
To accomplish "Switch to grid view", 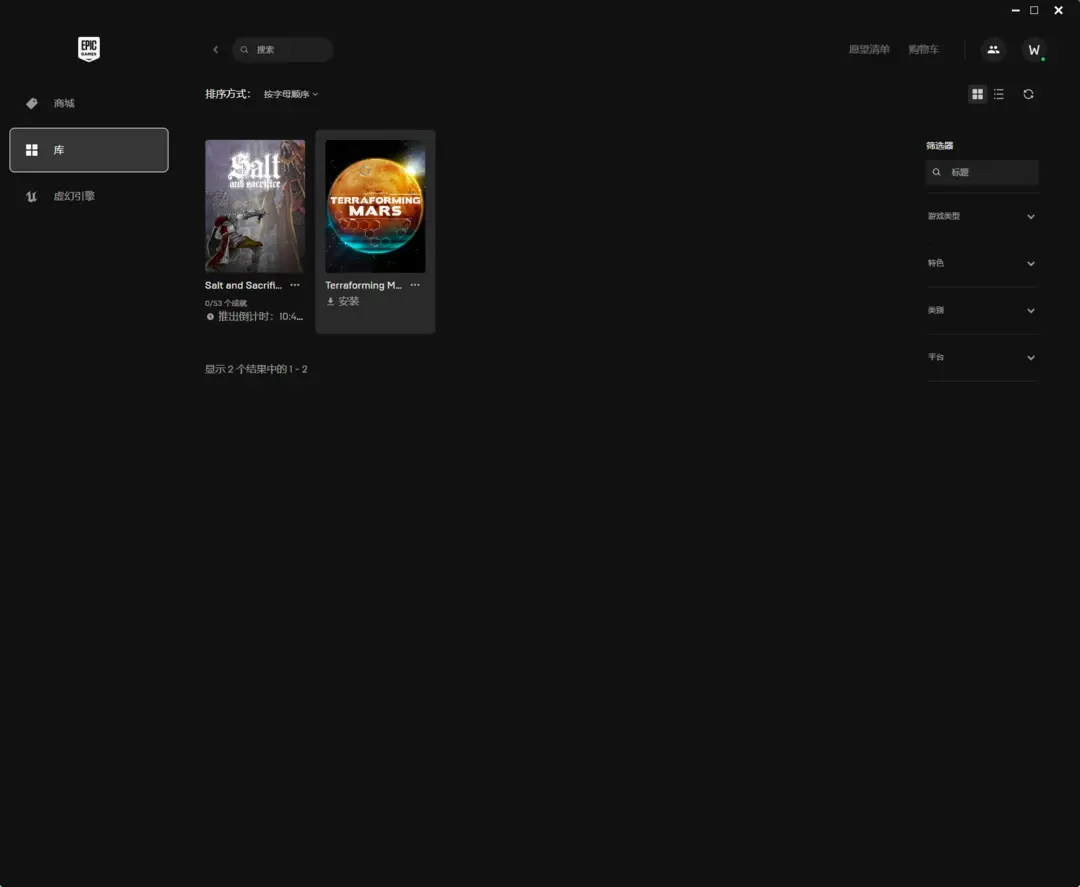I will pos(977,94).
